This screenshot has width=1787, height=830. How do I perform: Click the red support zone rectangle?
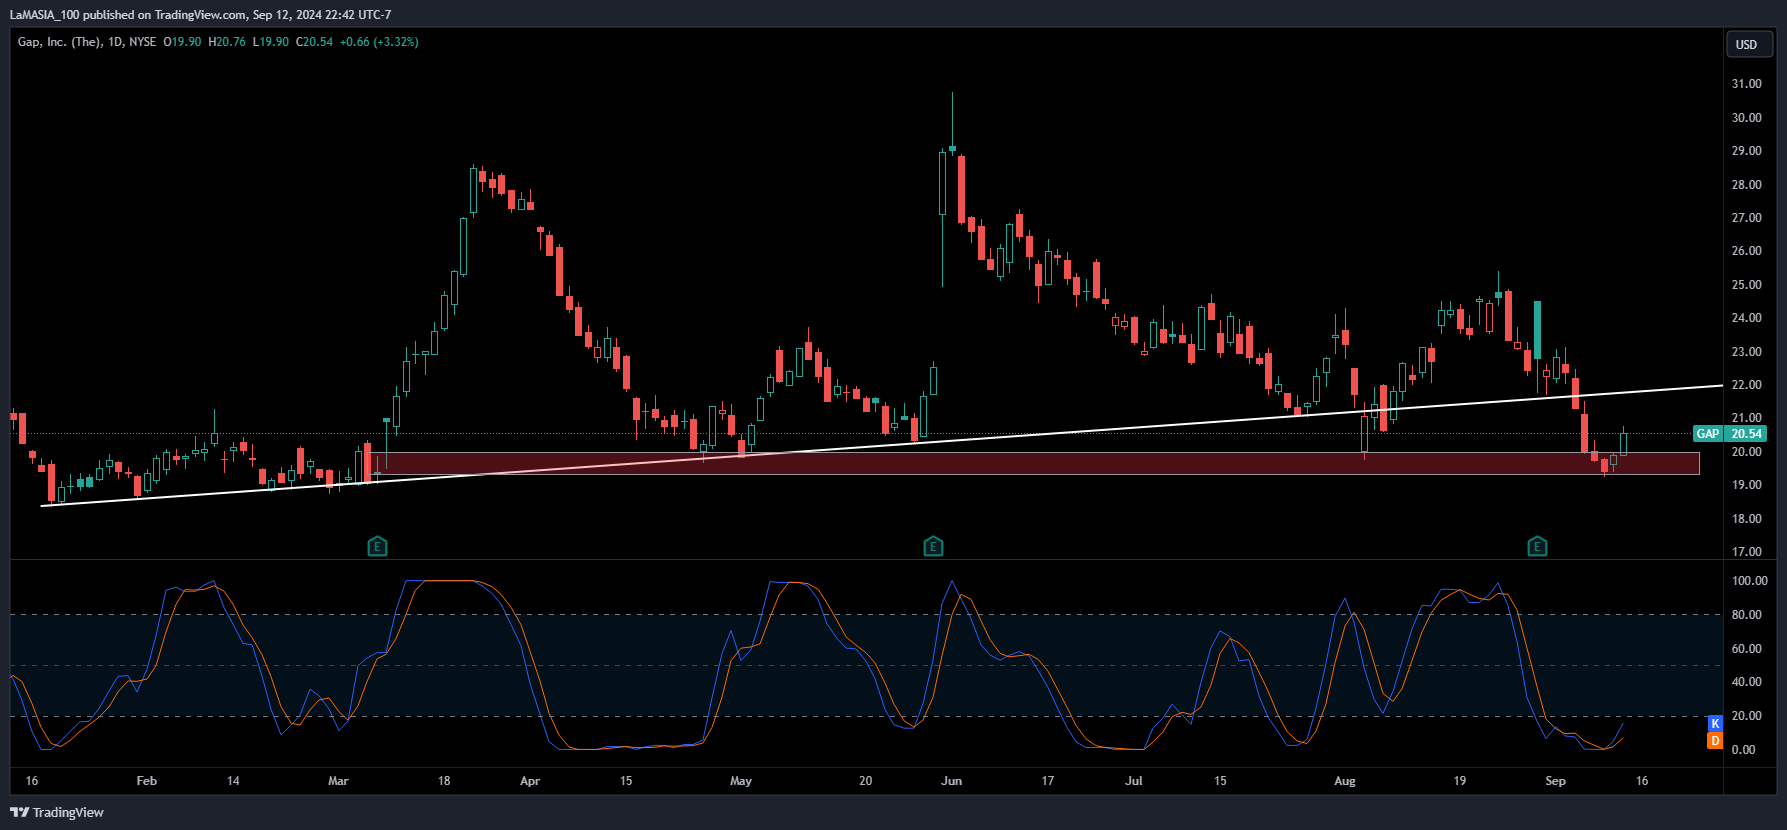click(1036, 463)
